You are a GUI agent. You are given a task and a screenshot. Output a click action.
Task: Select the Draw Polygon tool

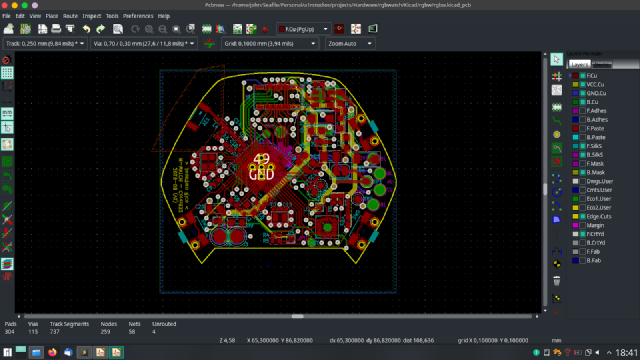click(x=557, y=220)
